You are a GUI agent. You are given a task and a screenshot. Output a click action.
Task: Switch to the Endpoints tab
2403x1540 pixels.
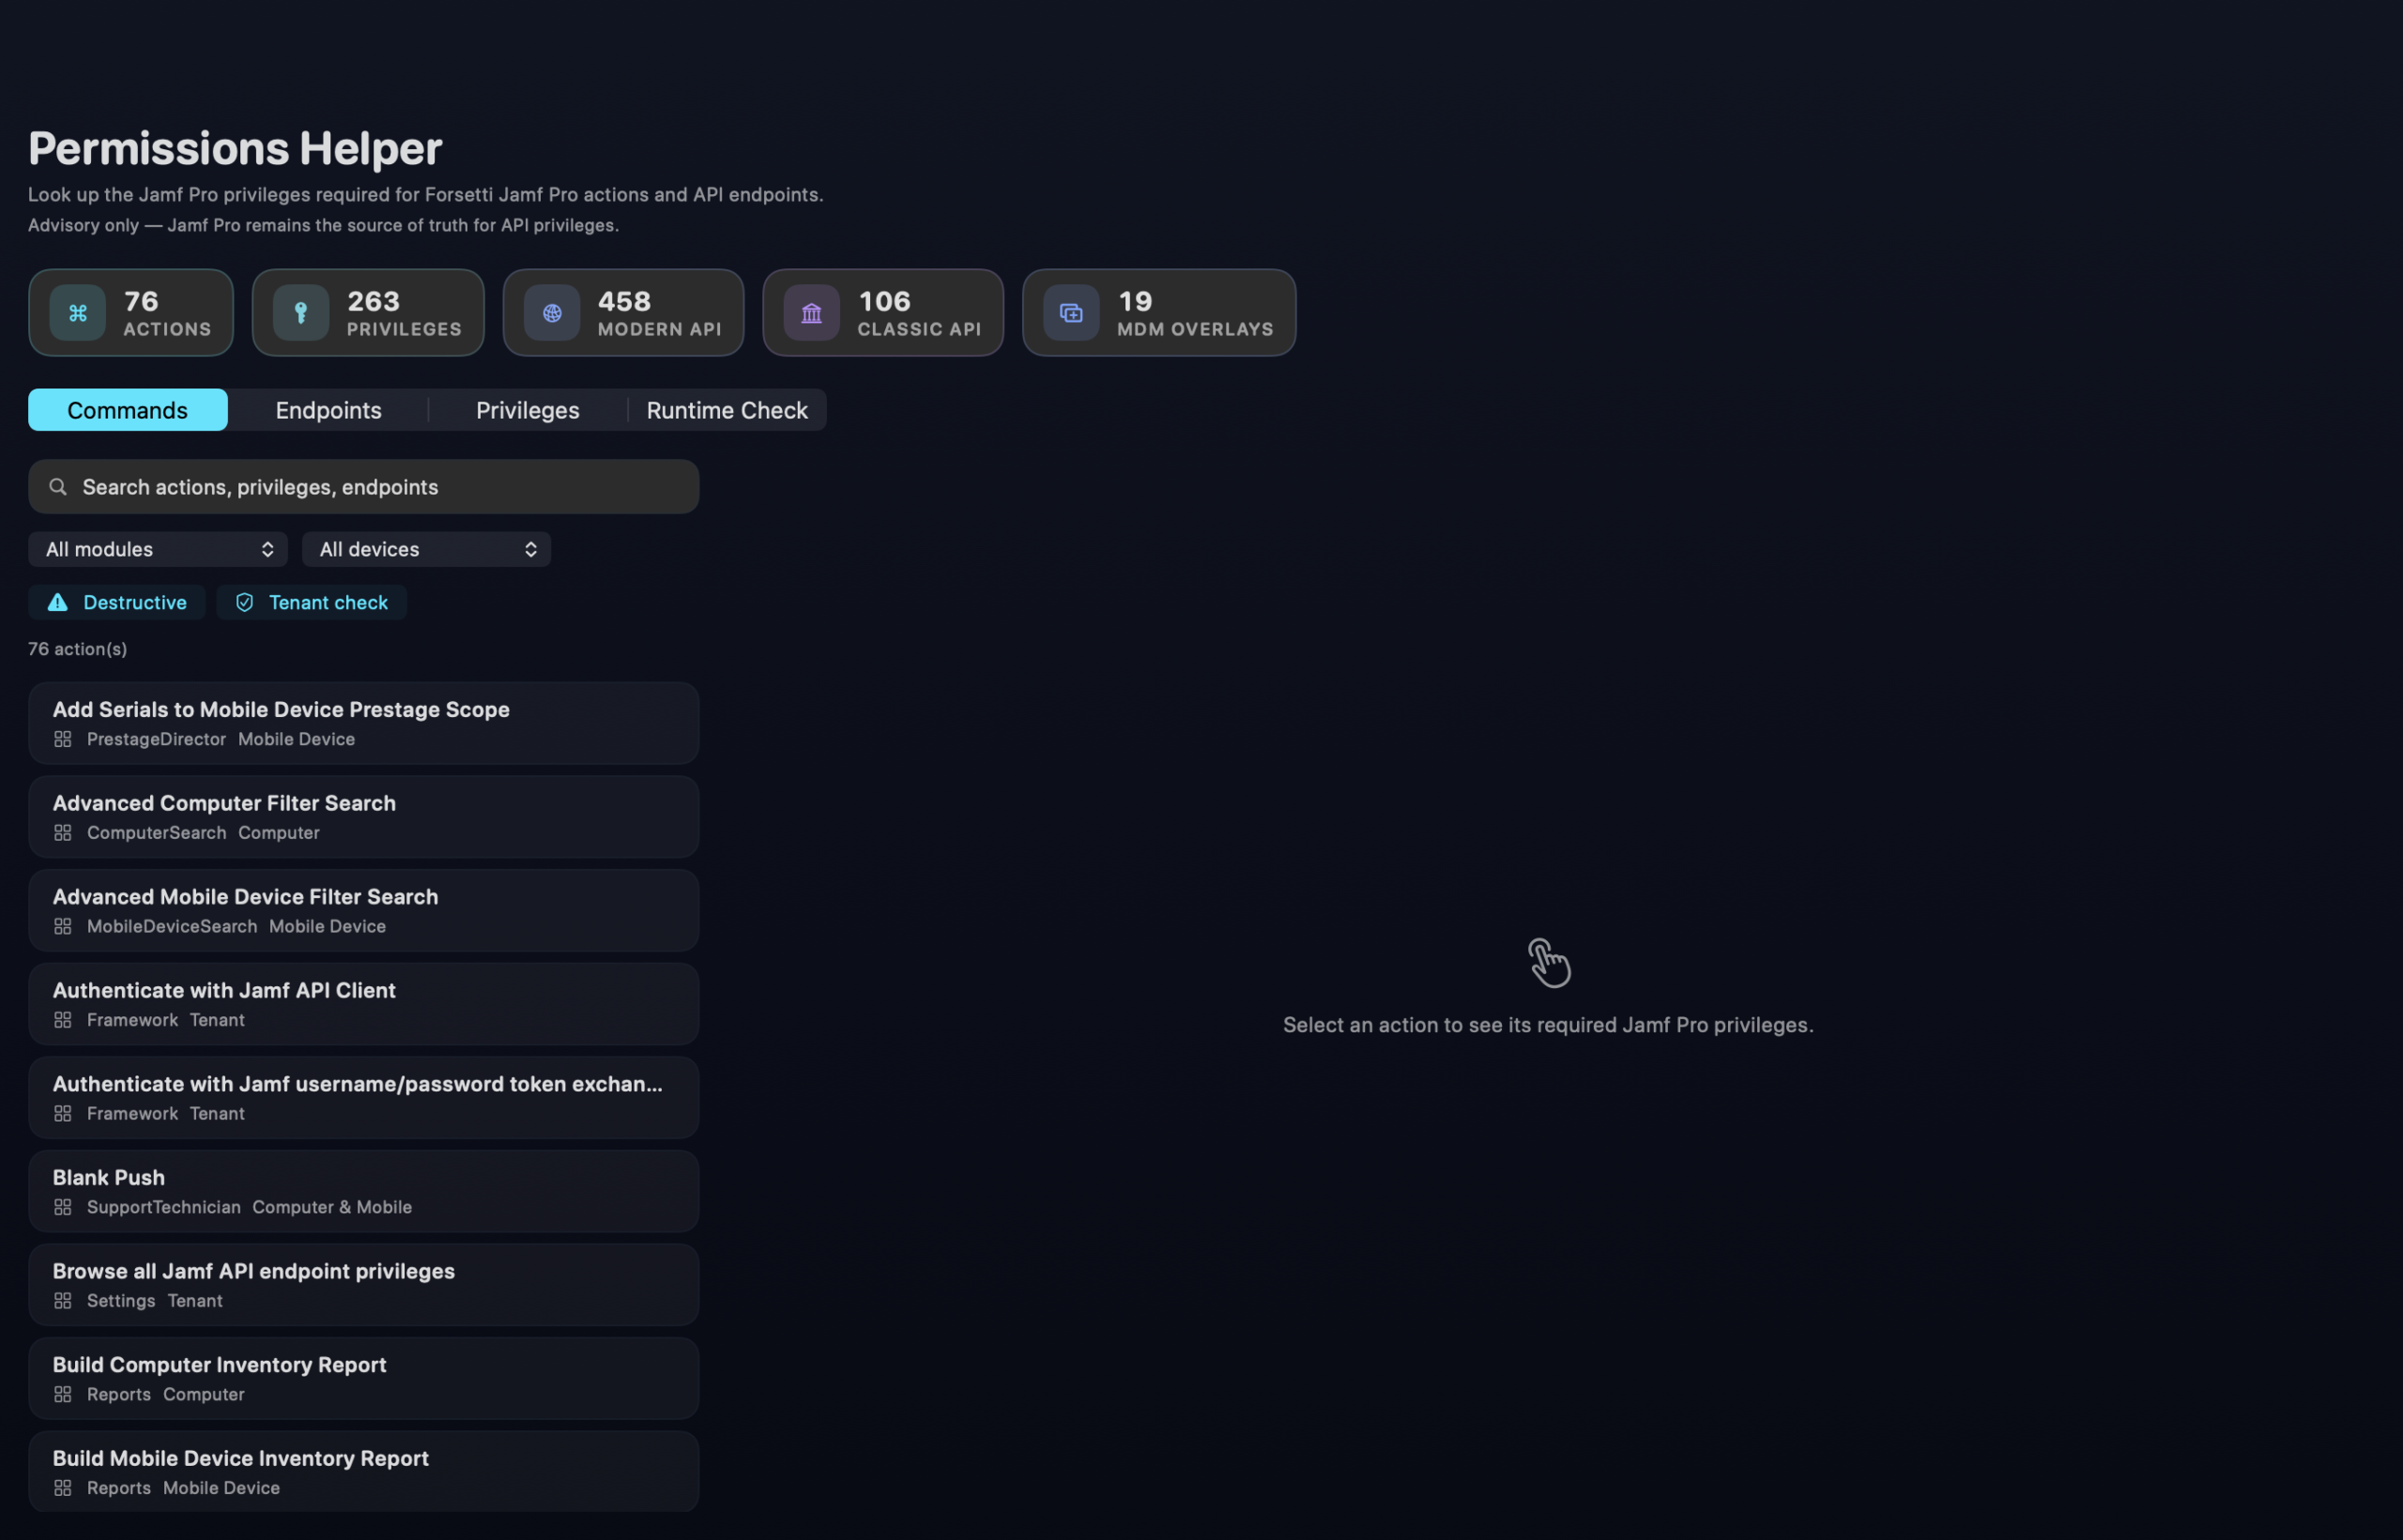(x=329, y=410)
